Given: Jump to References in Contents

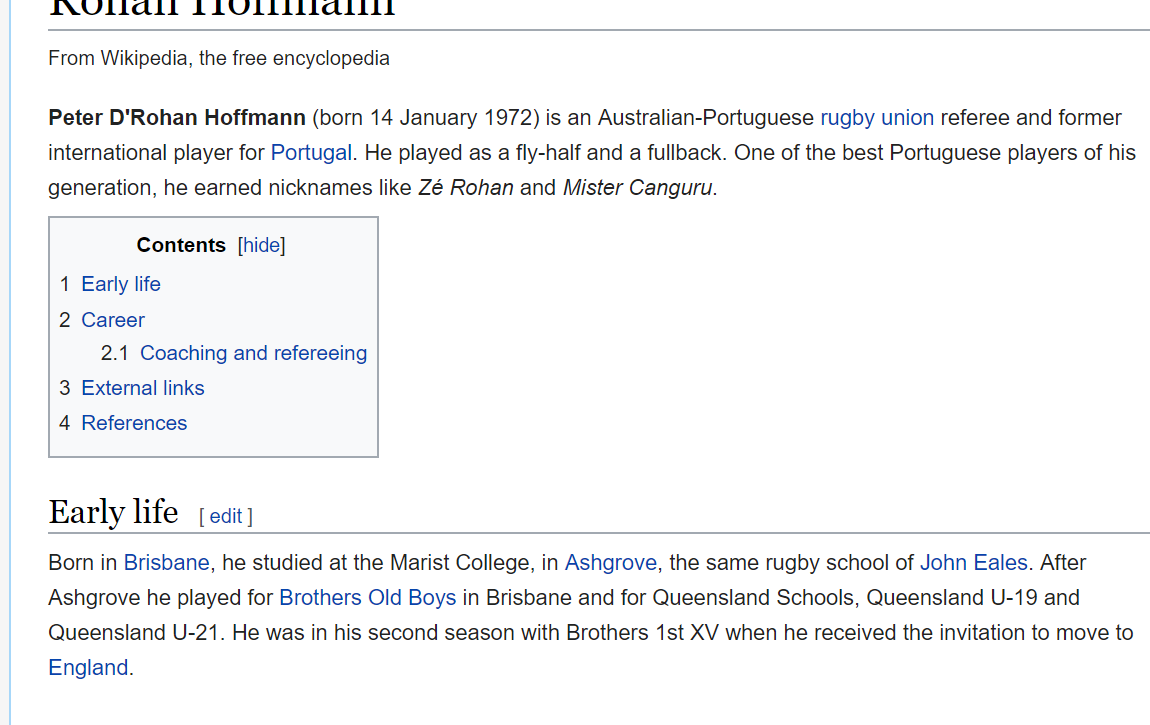Looking at the screenshot, I should point(133,424).
